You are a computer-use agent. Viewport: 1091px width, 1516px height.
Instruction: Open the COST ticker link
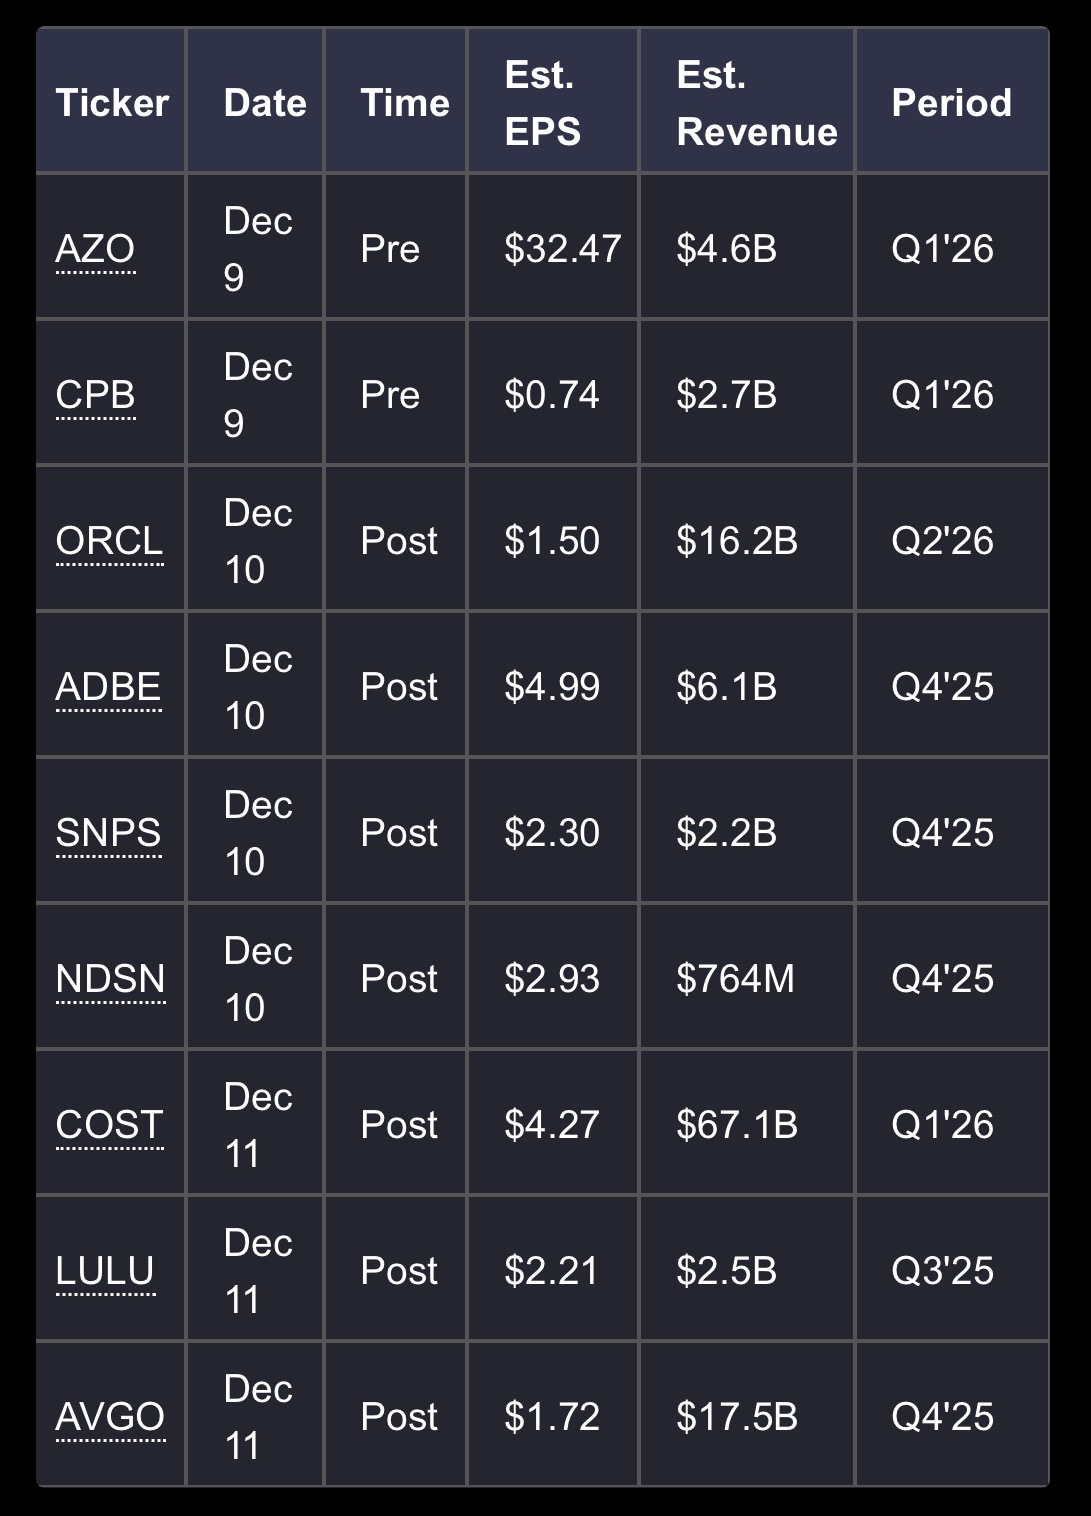coord(110,1125)
